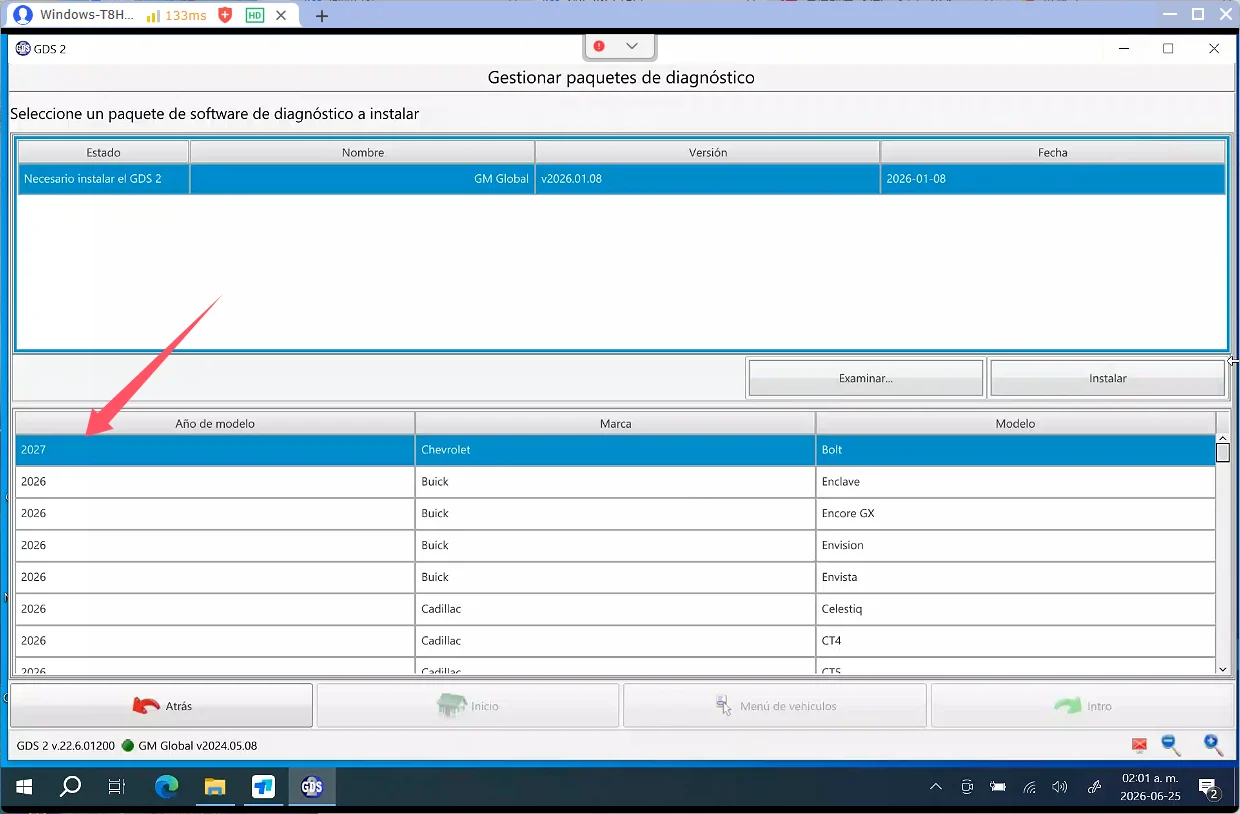Image resolution: width=1240 pixels, height=814 pixels.
Task: Click the Inicio home button
Action: tap(468, 706)
